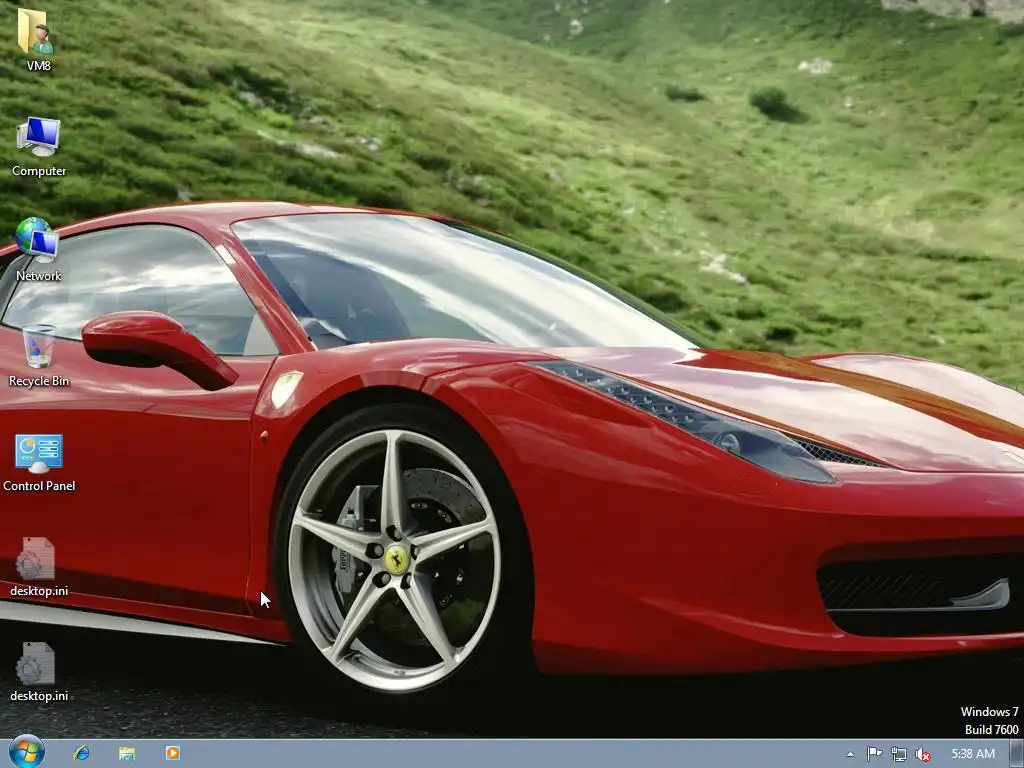Open the clock showing 5:38 AM
This screenshot has width=1024, height=768.
[973, 754]
